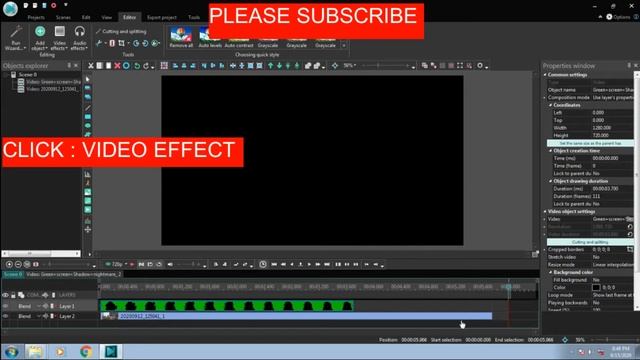Image resolution: width=640 pixels, height=360 pixels.
Task: Toggle visibility of Layer 2
Action: point(5,316)
